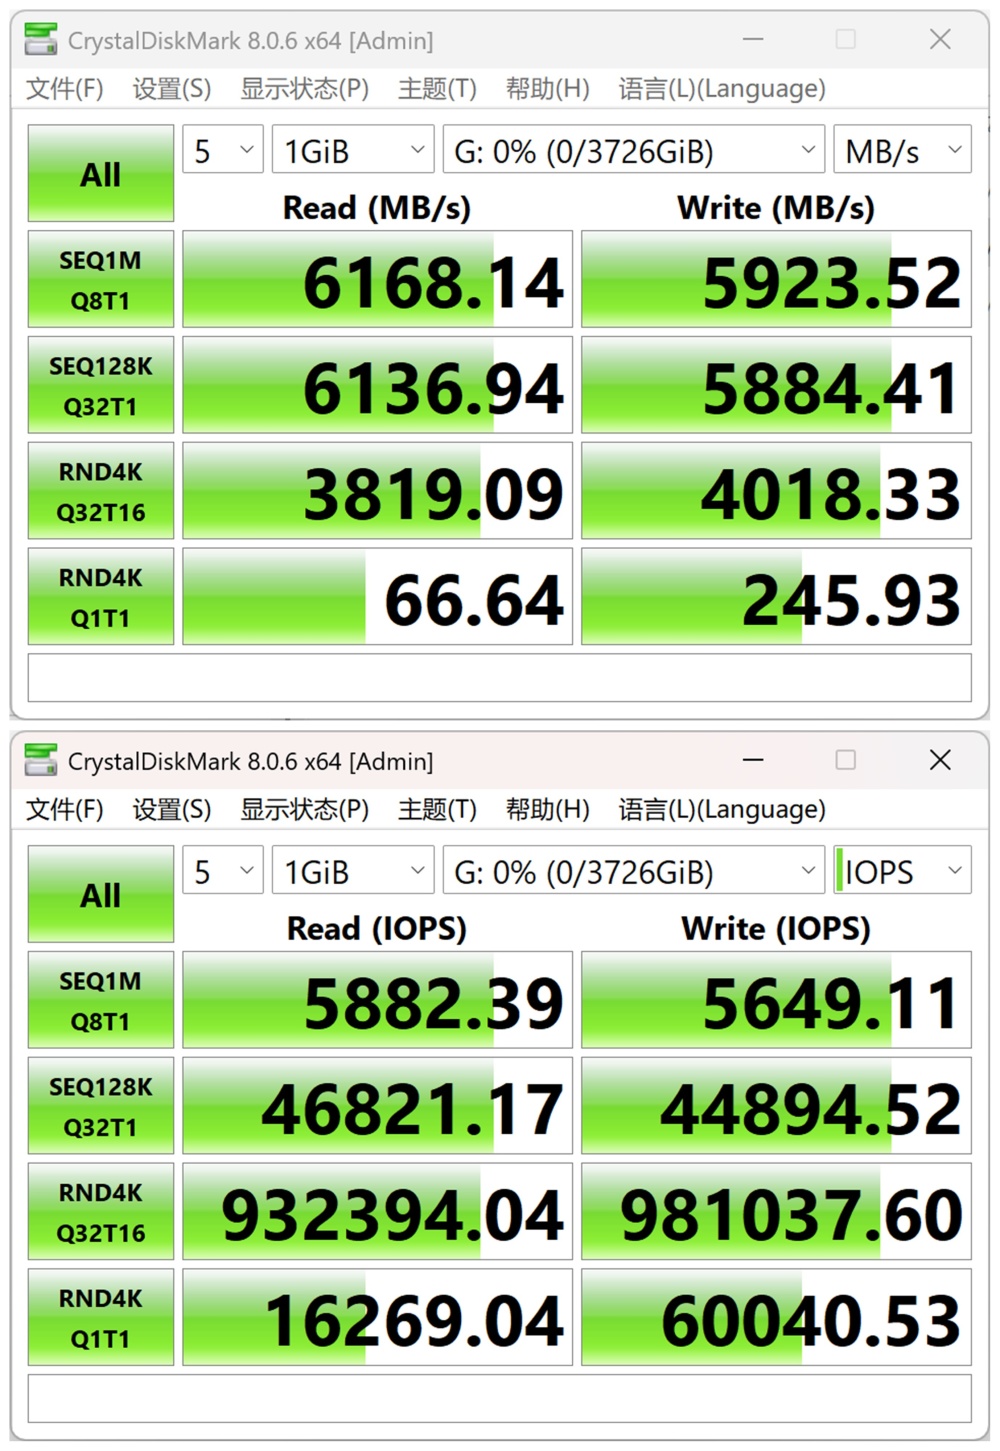Image resolution: width=1000 pixels, height=1451 pixels.
Task: Open 设置(S) menu in bottom window
Action: tap(172, 809)
